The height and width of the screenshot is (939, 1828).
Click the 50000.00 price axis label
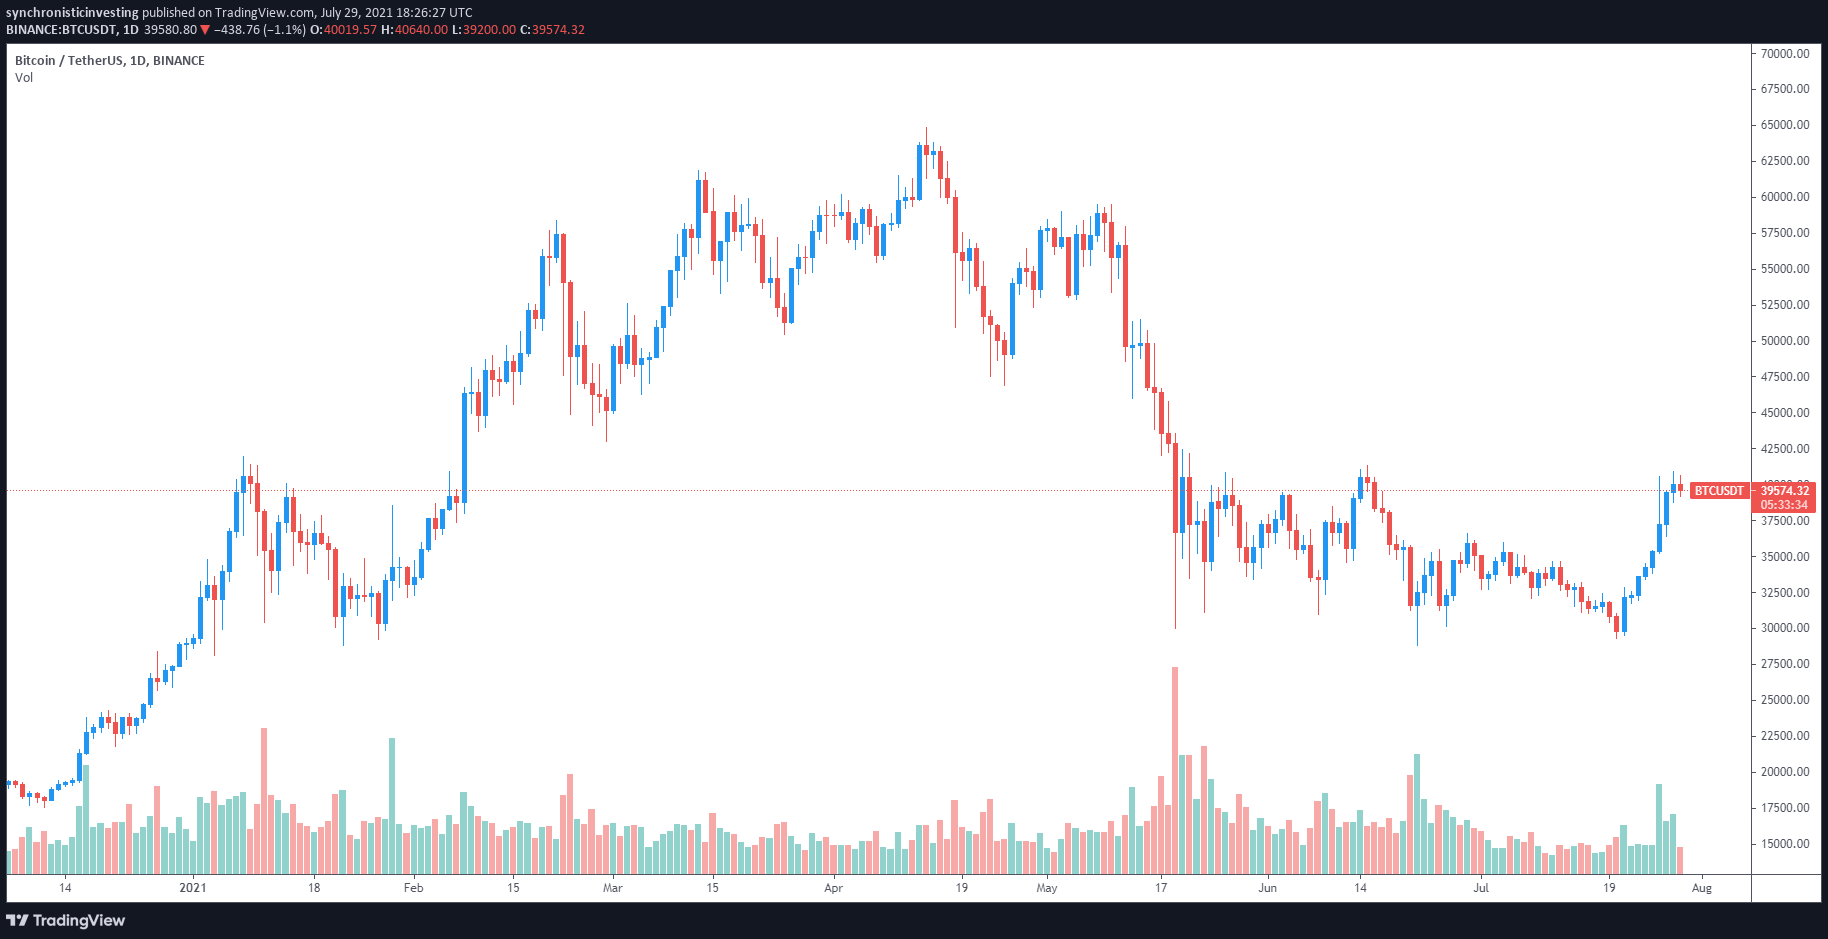(x=1785, y=341)
